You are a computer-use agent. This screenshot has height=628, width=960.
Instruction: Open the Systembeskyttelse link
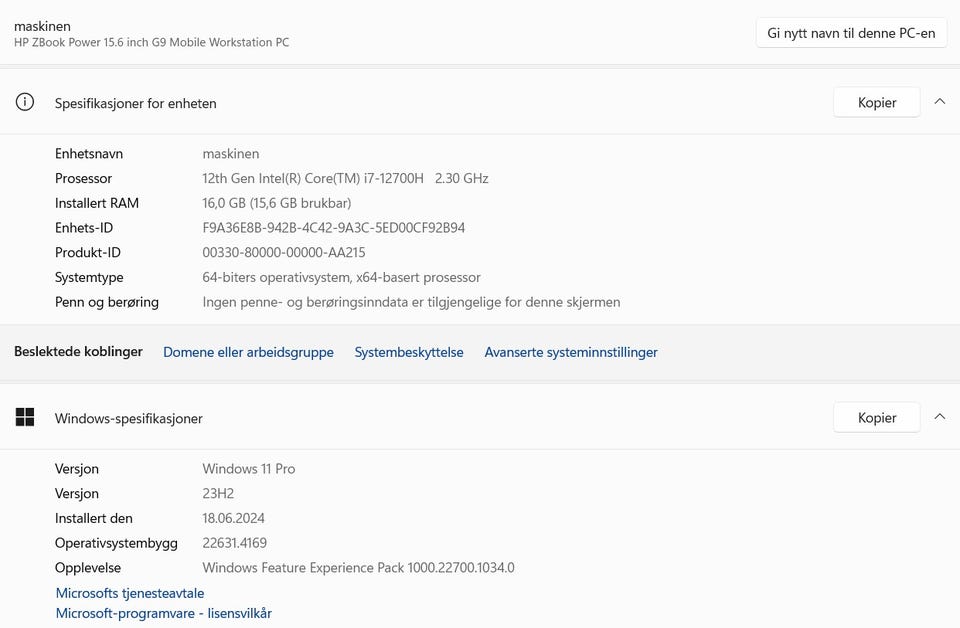pos(409,352)
